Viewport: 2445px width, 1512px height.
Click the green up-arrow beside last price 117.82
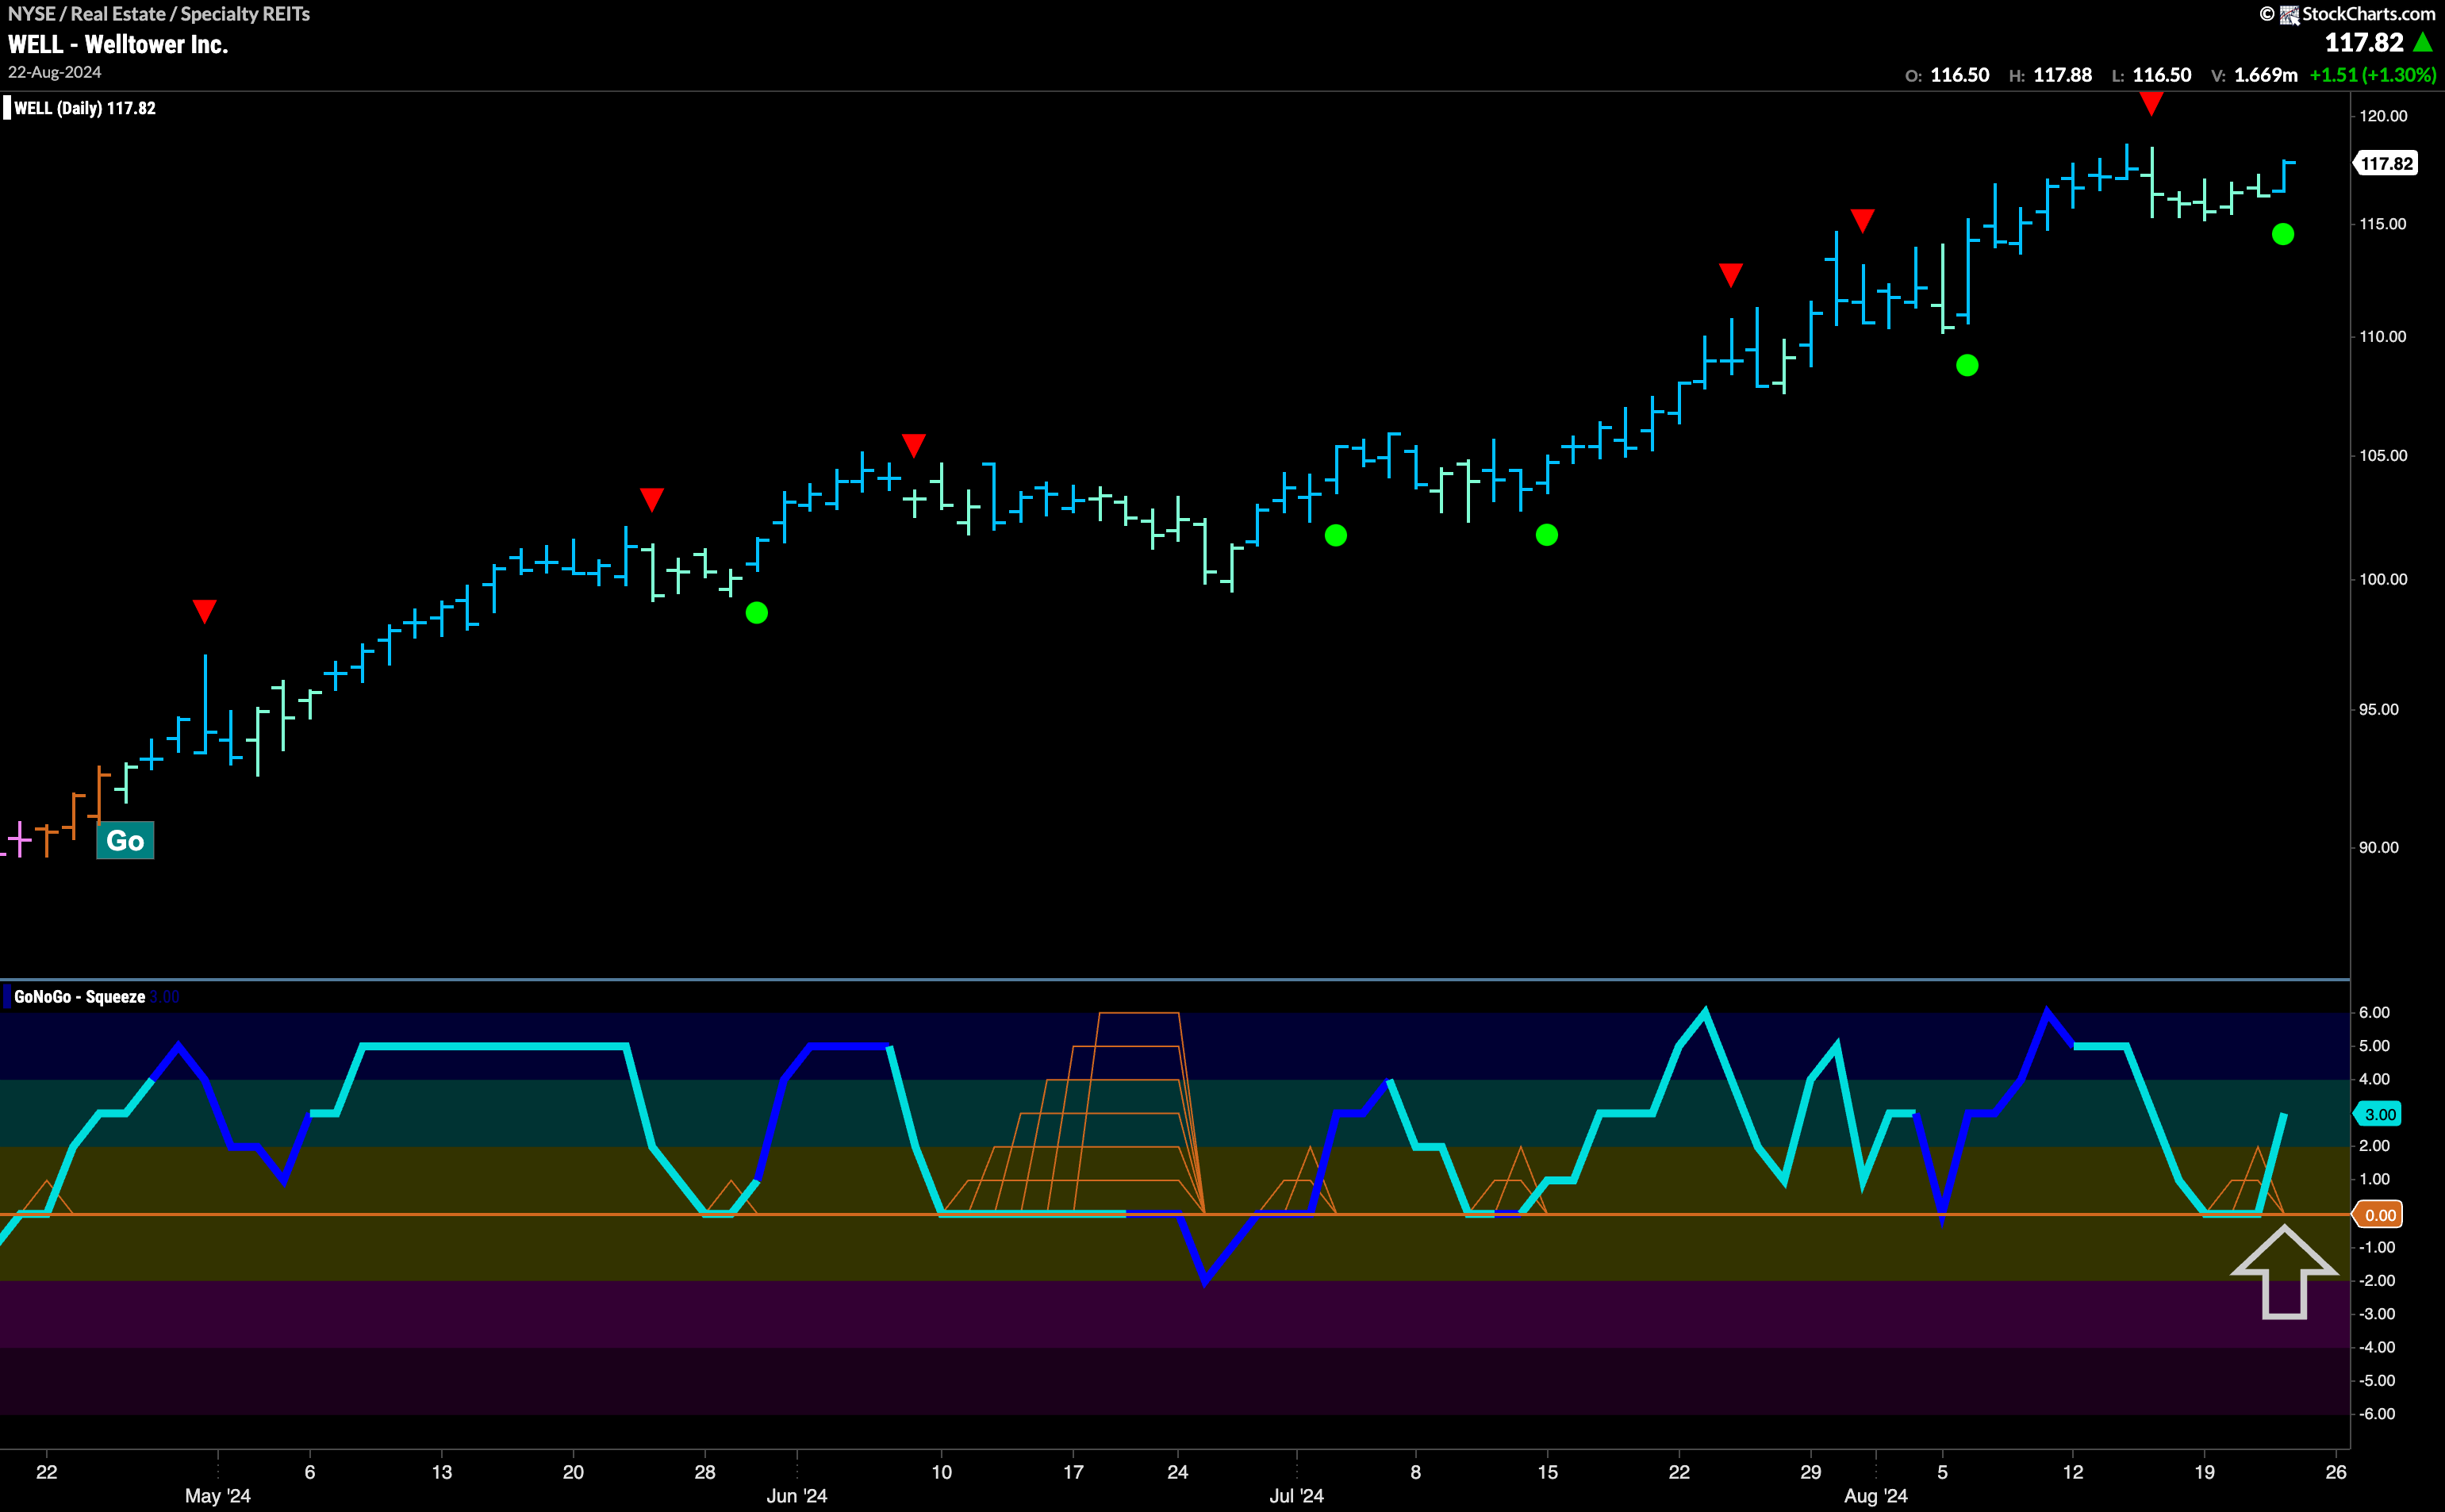coord(2423,42)
